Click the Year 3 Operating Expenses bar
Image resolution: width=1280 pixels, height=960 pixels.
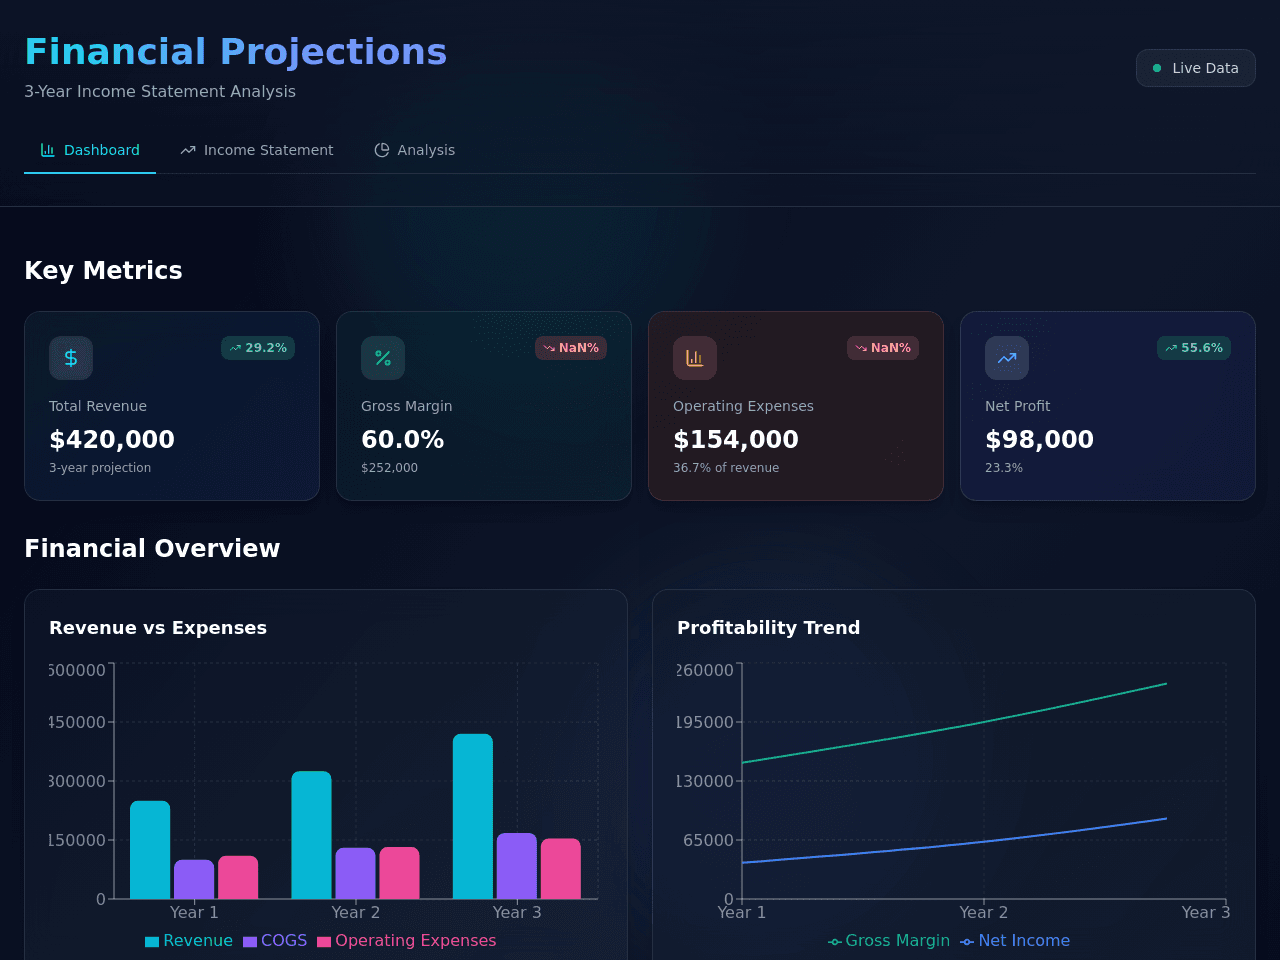pos(561,869)
